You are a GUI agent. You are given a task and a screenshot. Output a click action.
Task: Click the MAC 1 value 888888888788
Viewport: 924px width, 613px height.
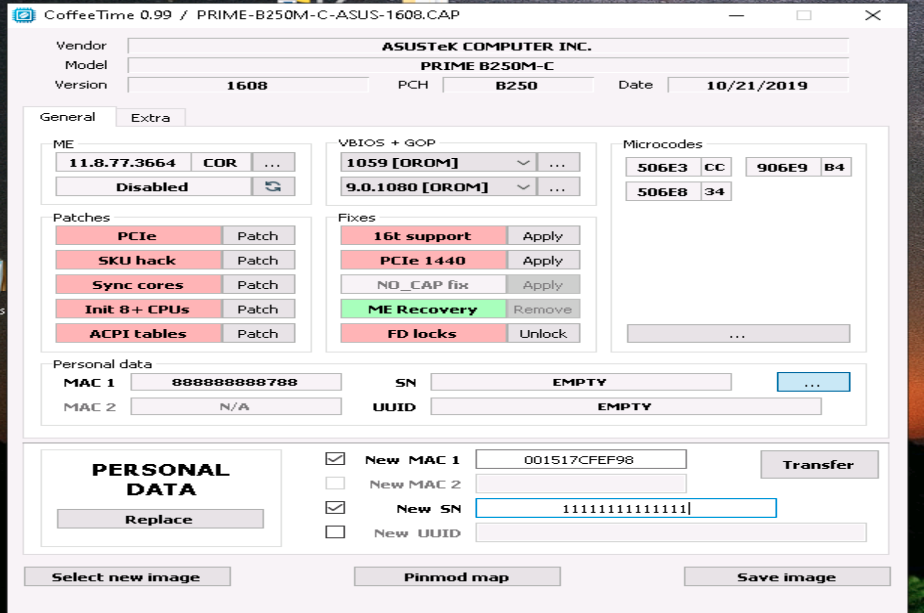coord(236,382)
